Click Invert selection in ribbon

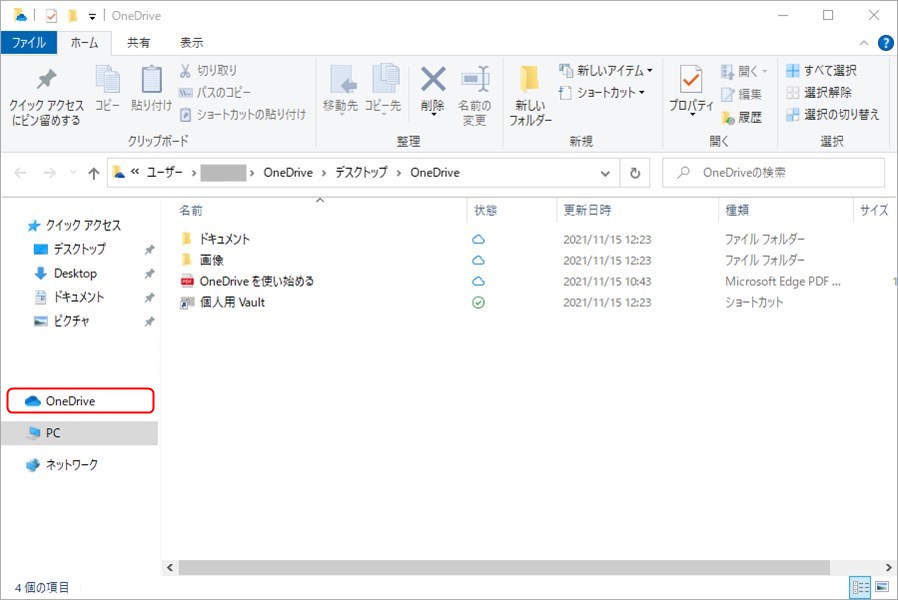pos(833,115)
